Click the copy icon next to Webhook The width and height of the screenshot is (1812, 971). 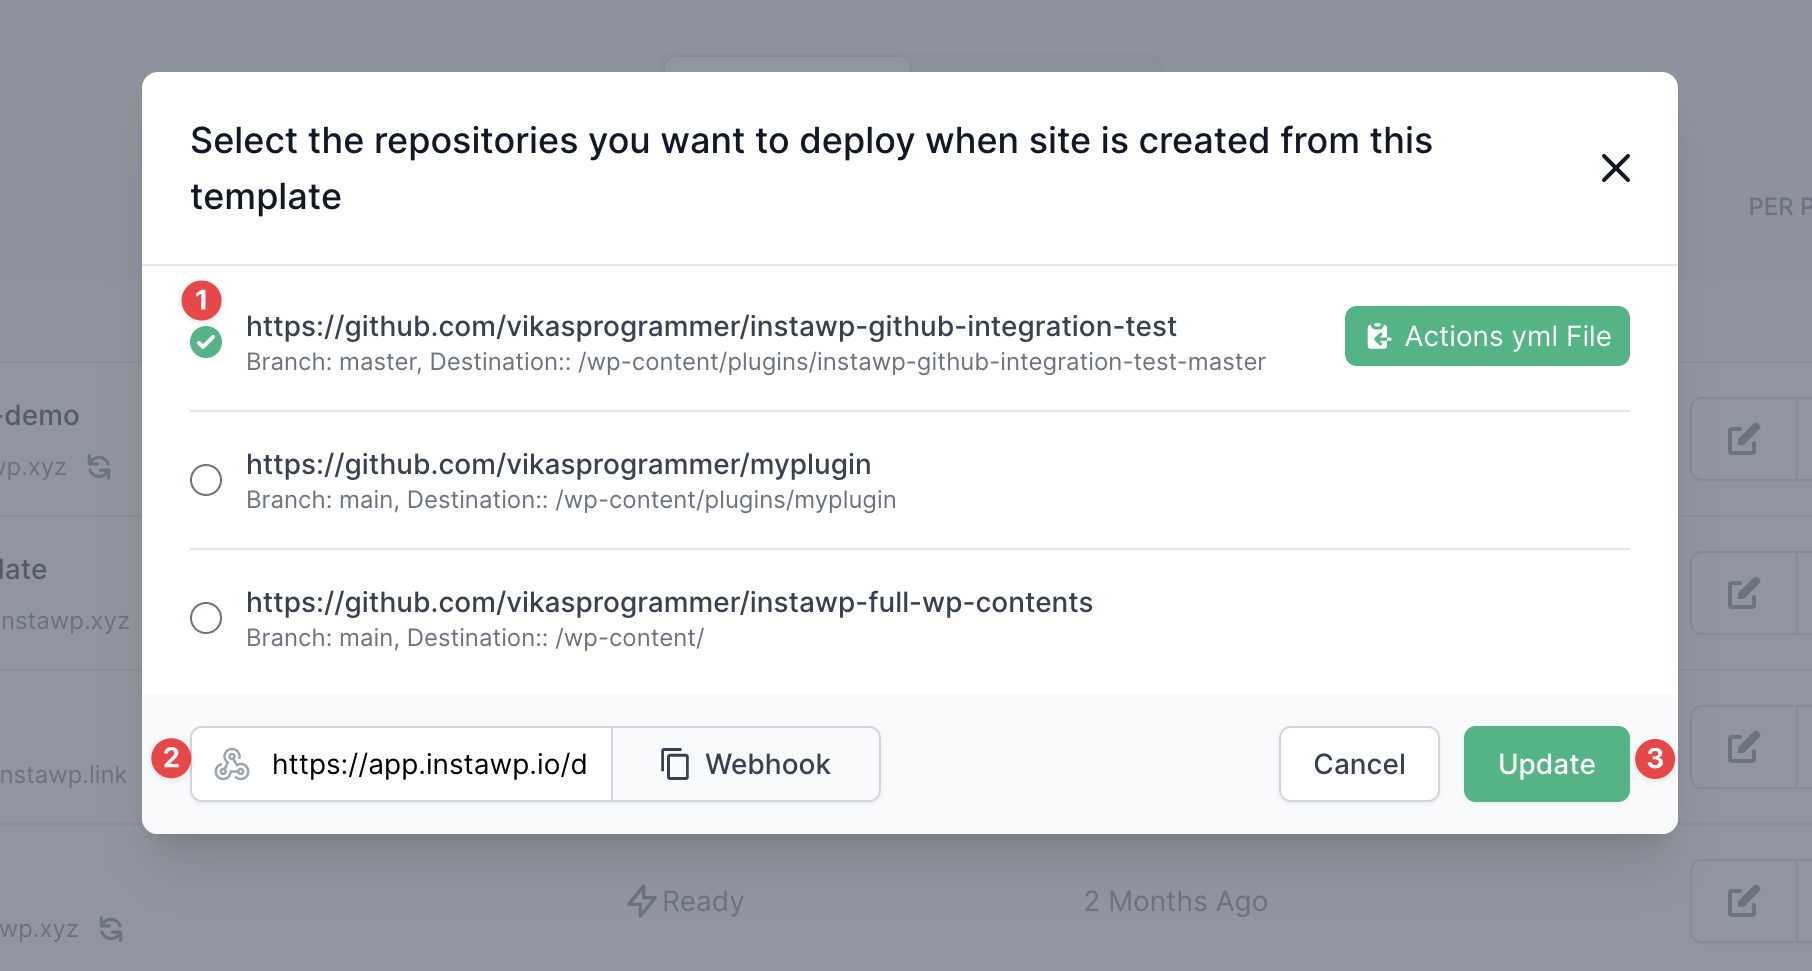(x=675, y=764)
